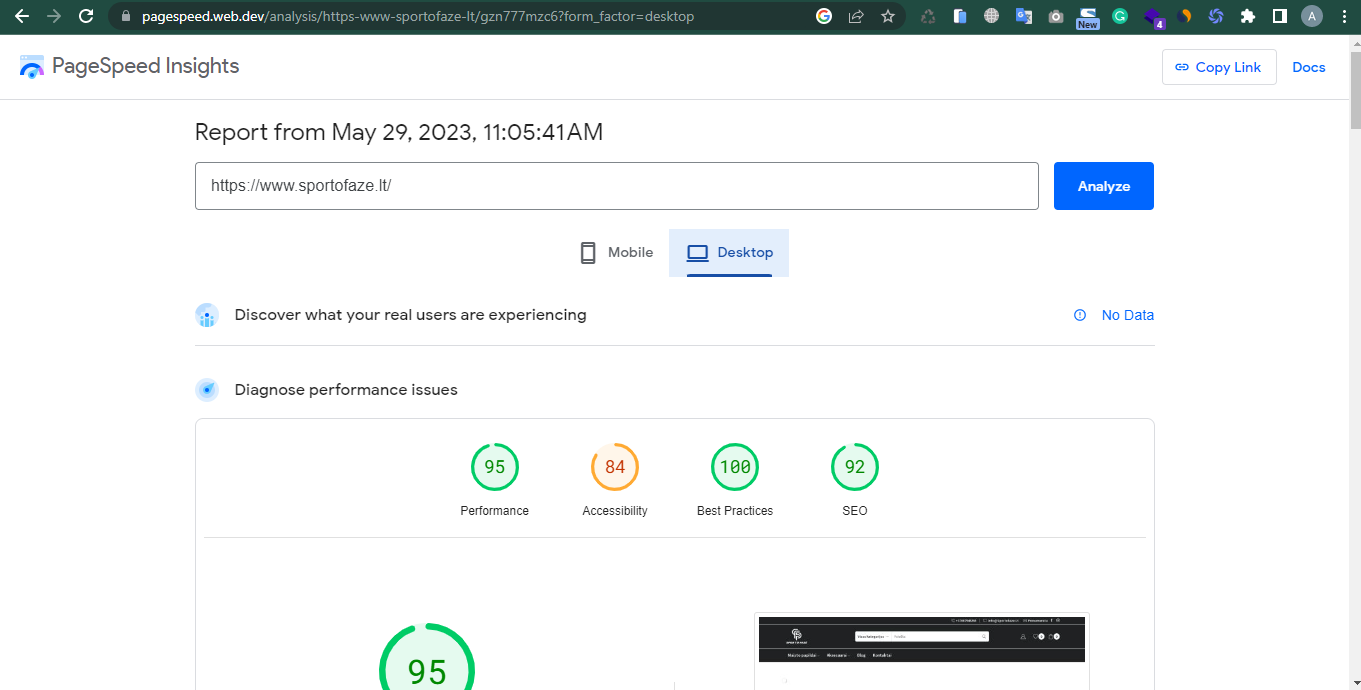The height and width of the screenshot is (690, 1361).
Task: Click the PageSpeed Insights title text
Action: [146, 66]
